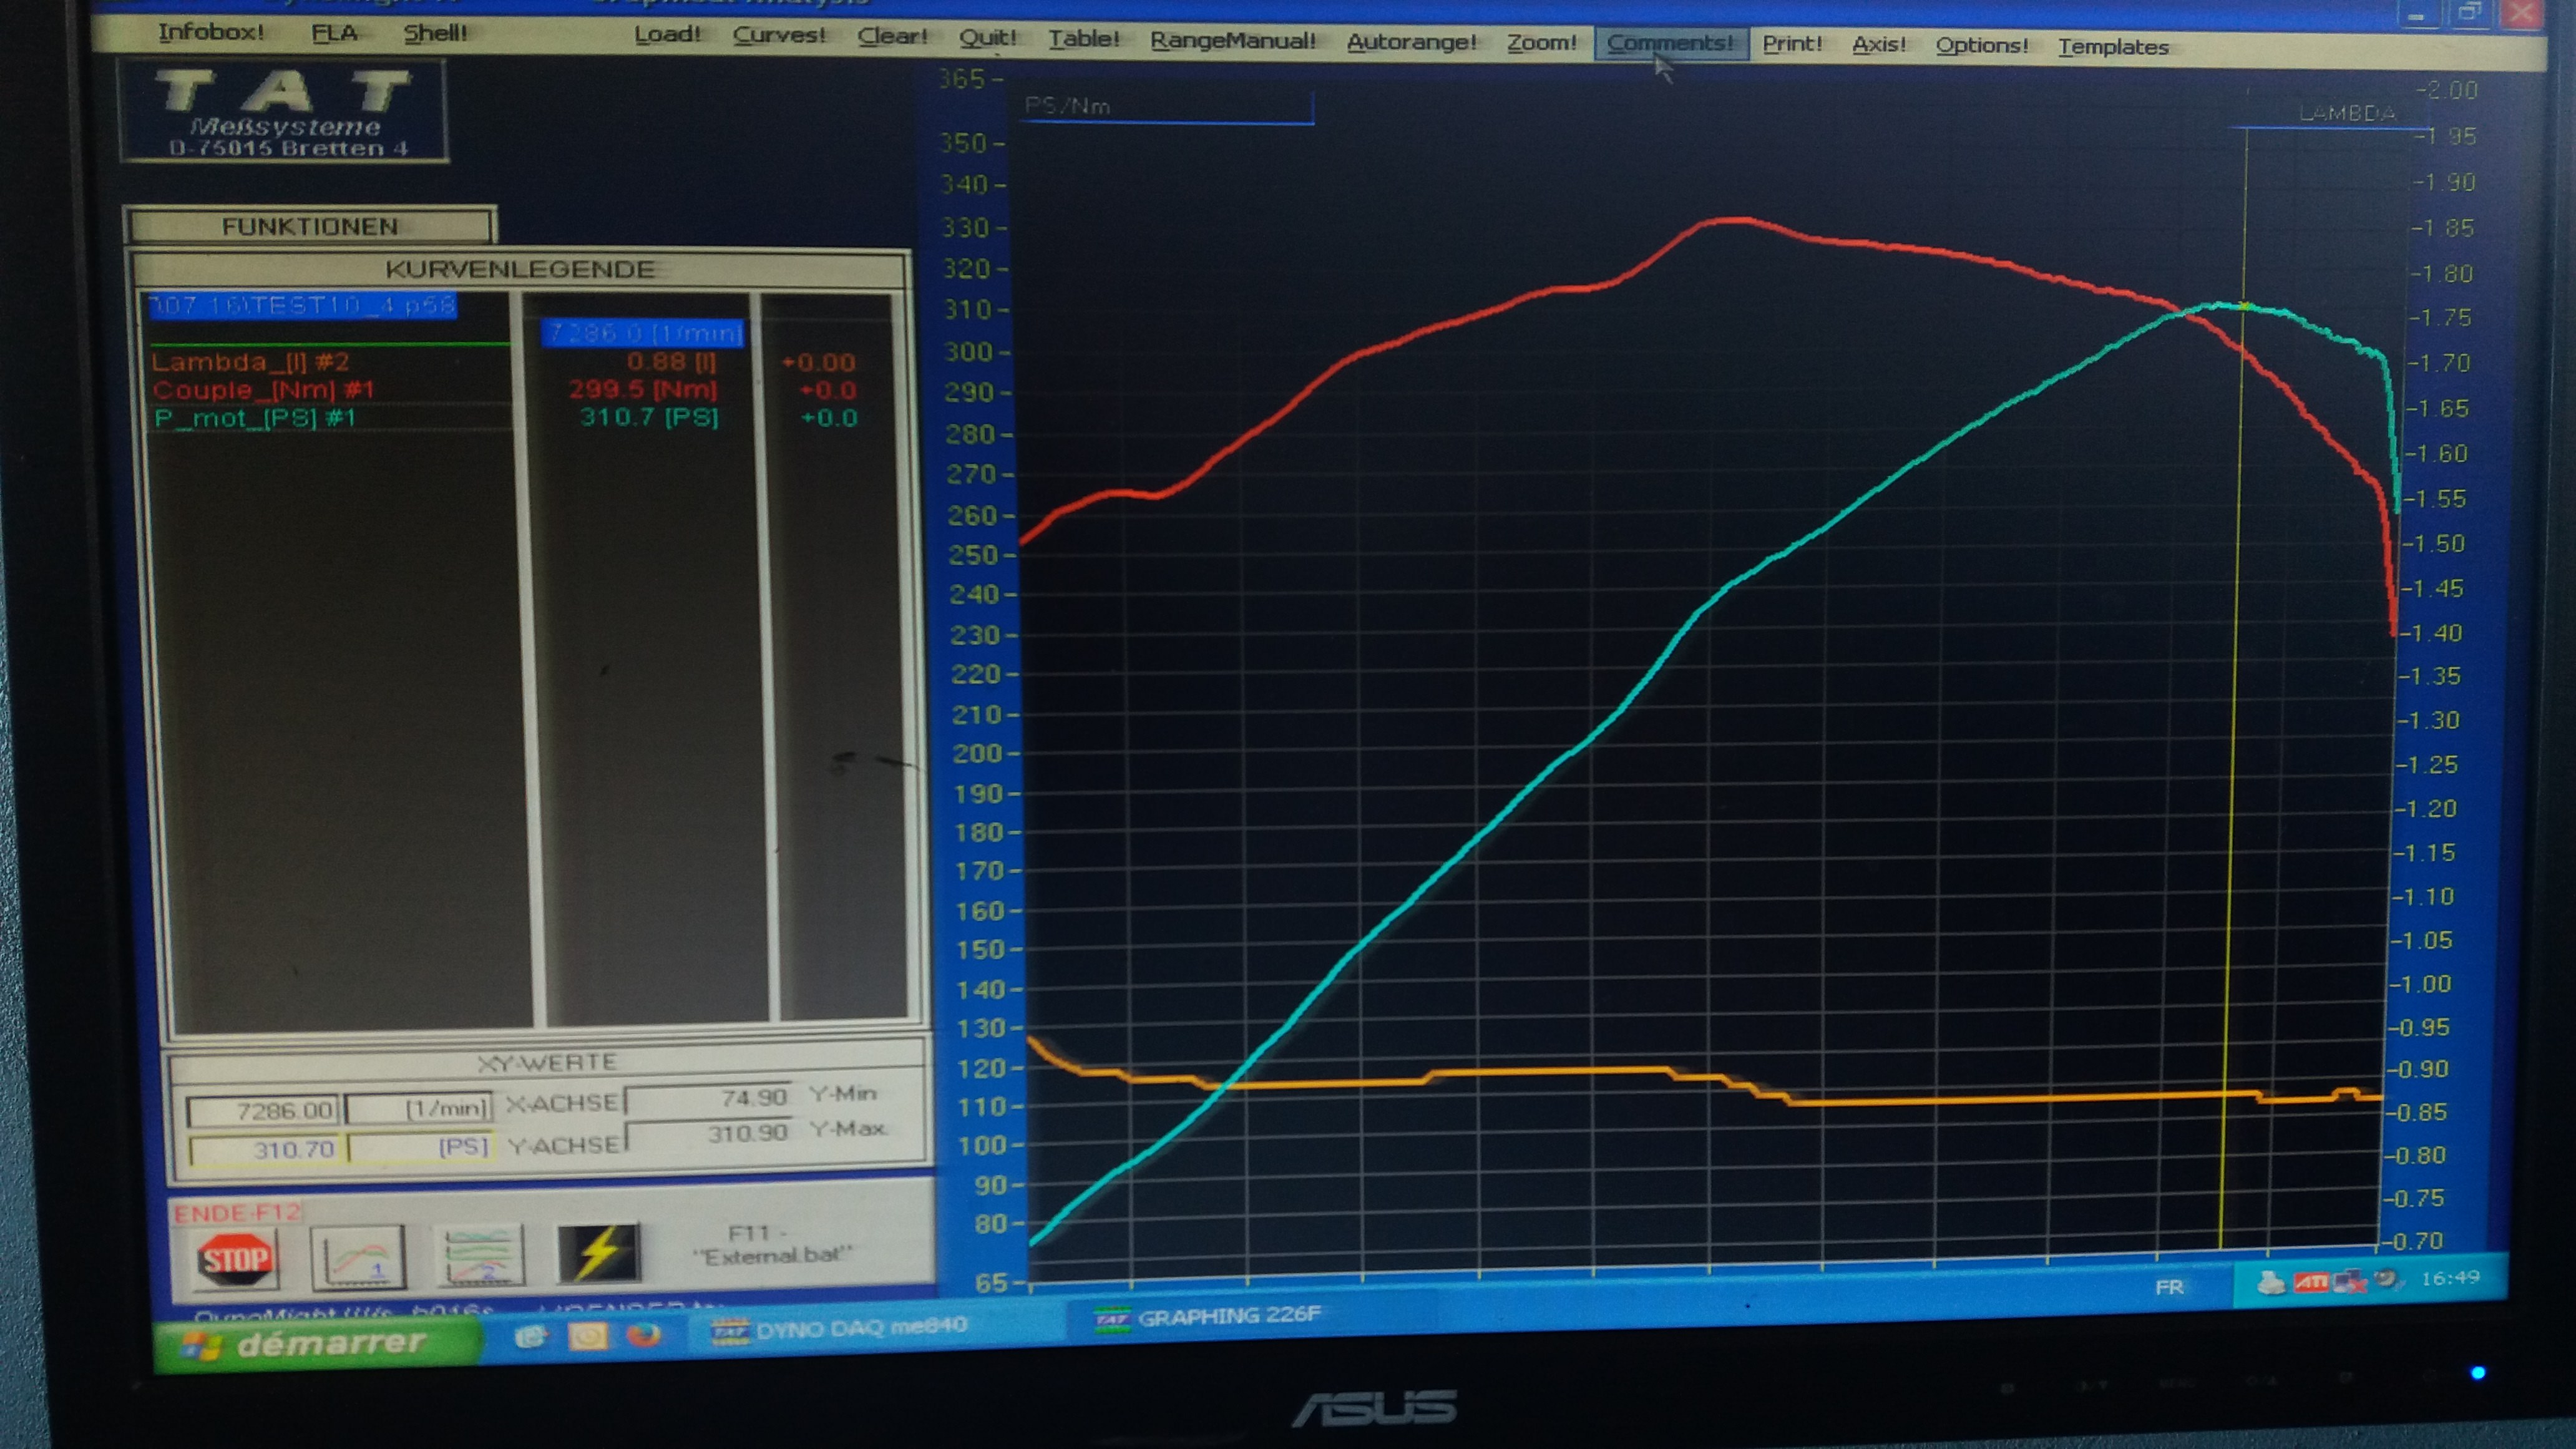Click the PS/Nm axis label box
Viewport: 2576px width, 1449px height.
tap(1168, 107)
